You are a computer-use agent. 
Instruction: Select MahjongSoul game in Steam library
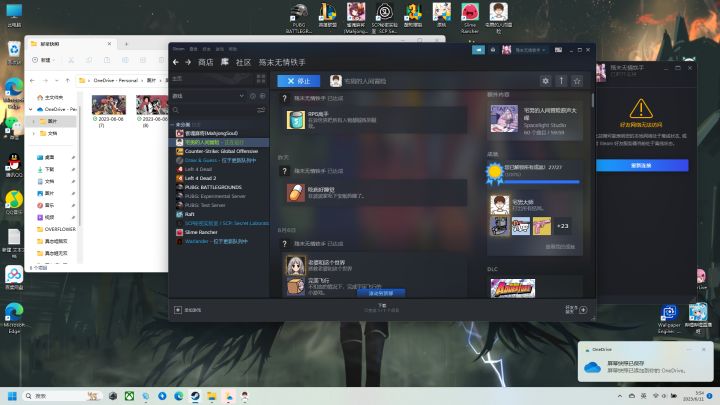[211, 133]
